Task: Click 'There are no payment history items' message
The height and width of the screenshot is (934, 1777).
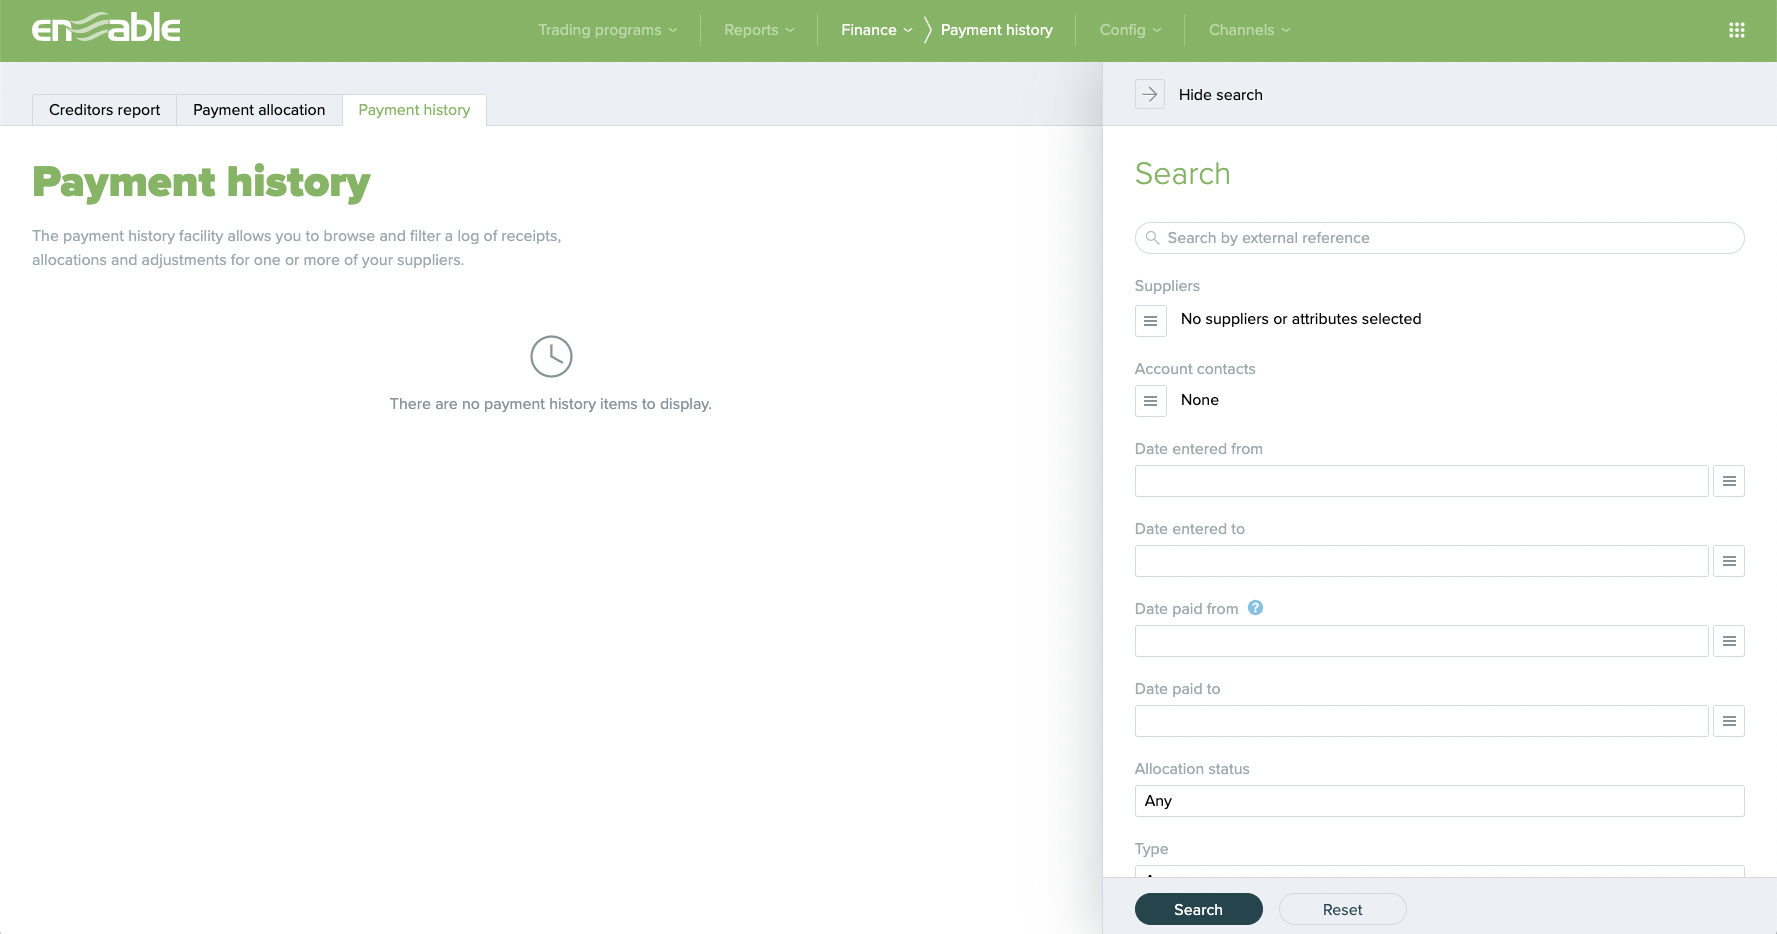Action: click(x=551, y=404)
